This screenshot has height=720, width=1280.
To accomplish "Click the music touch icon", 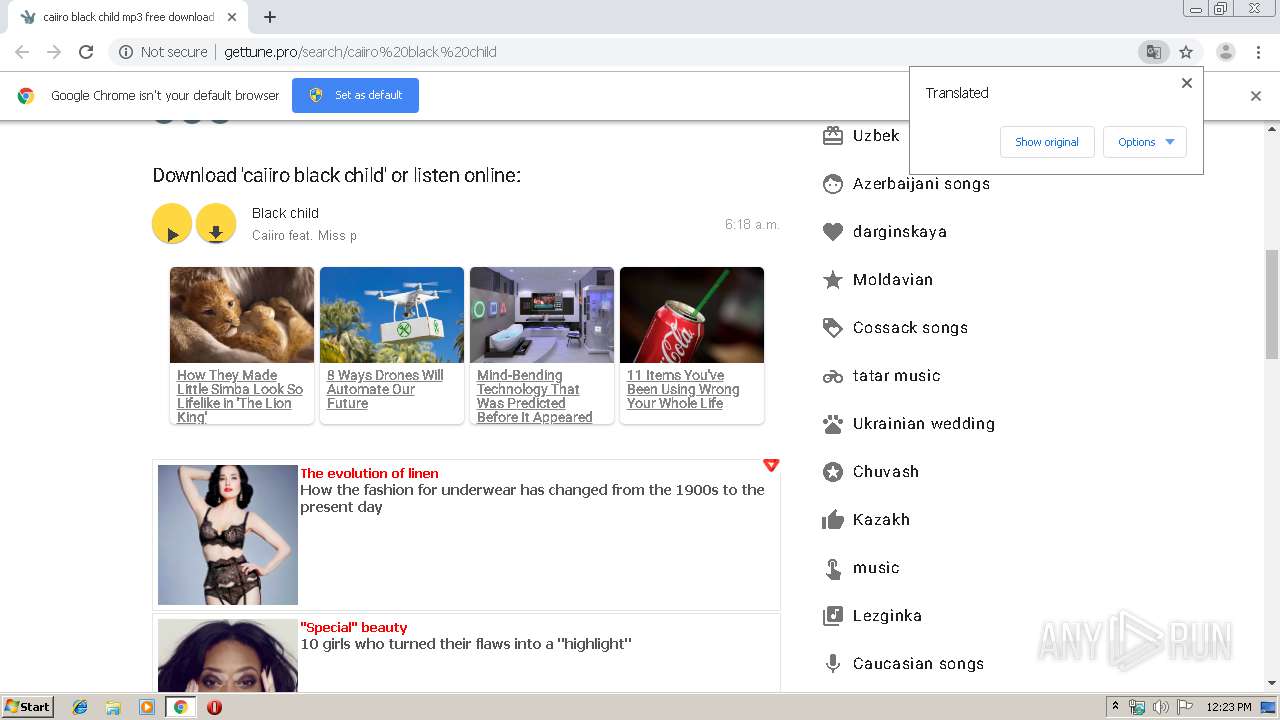I will point(833,568).
